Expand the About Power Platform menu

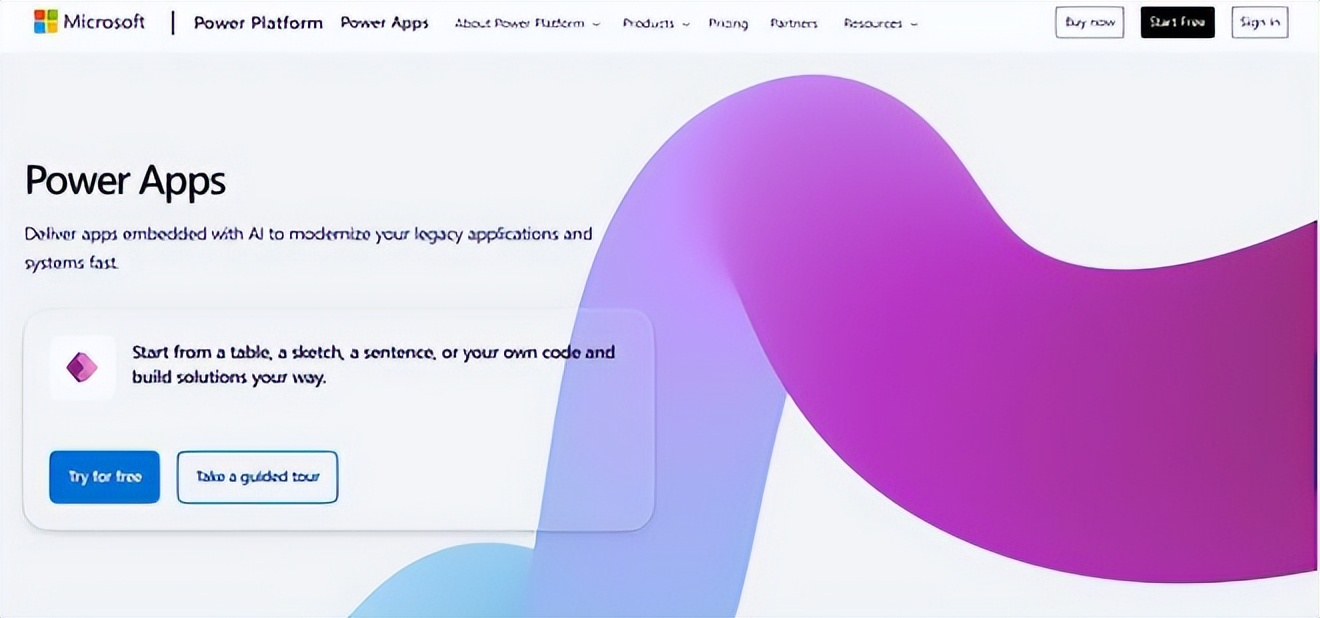point(527,23)
